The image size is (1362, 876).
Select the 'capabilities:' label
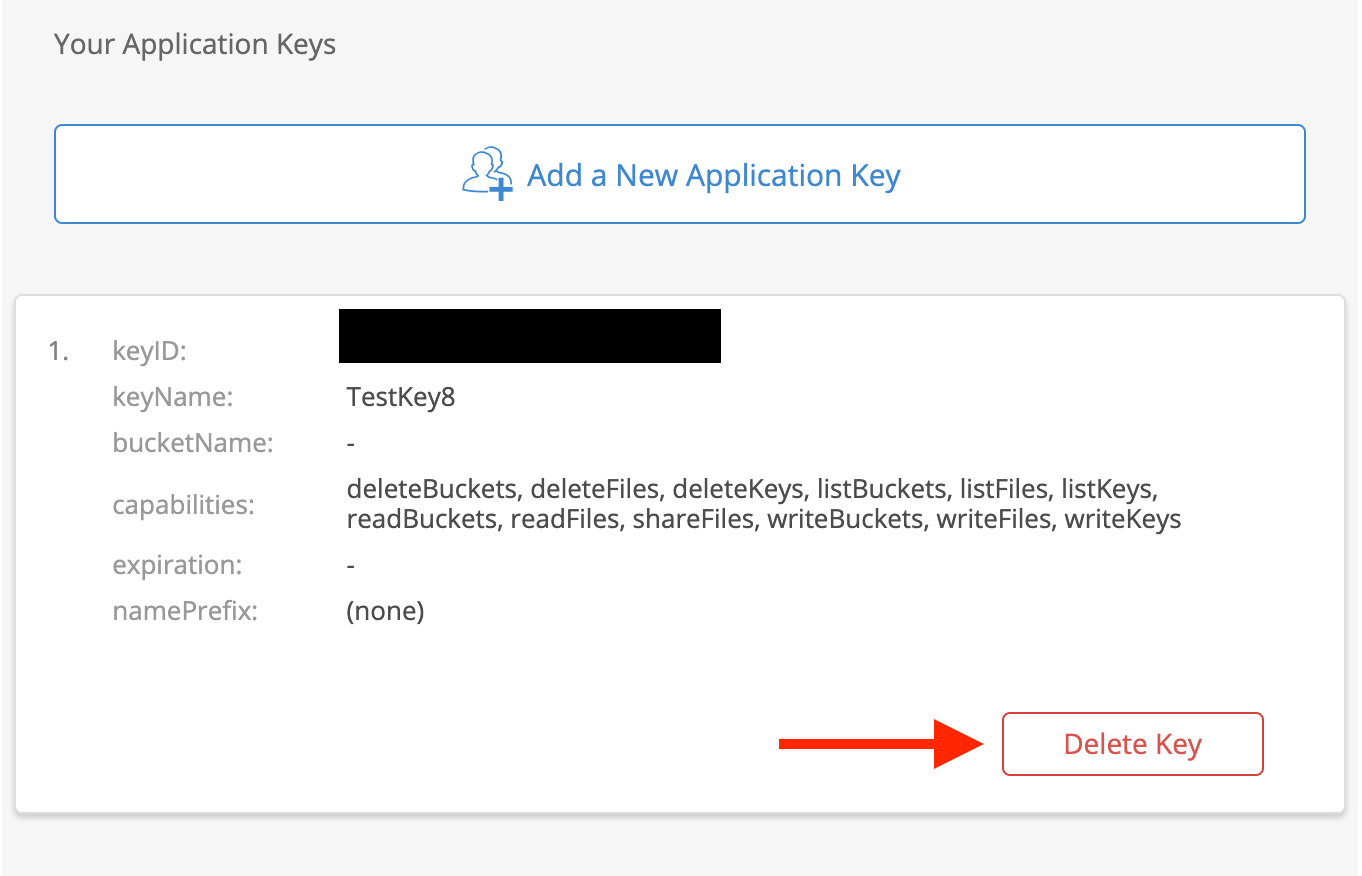point(184,505)
